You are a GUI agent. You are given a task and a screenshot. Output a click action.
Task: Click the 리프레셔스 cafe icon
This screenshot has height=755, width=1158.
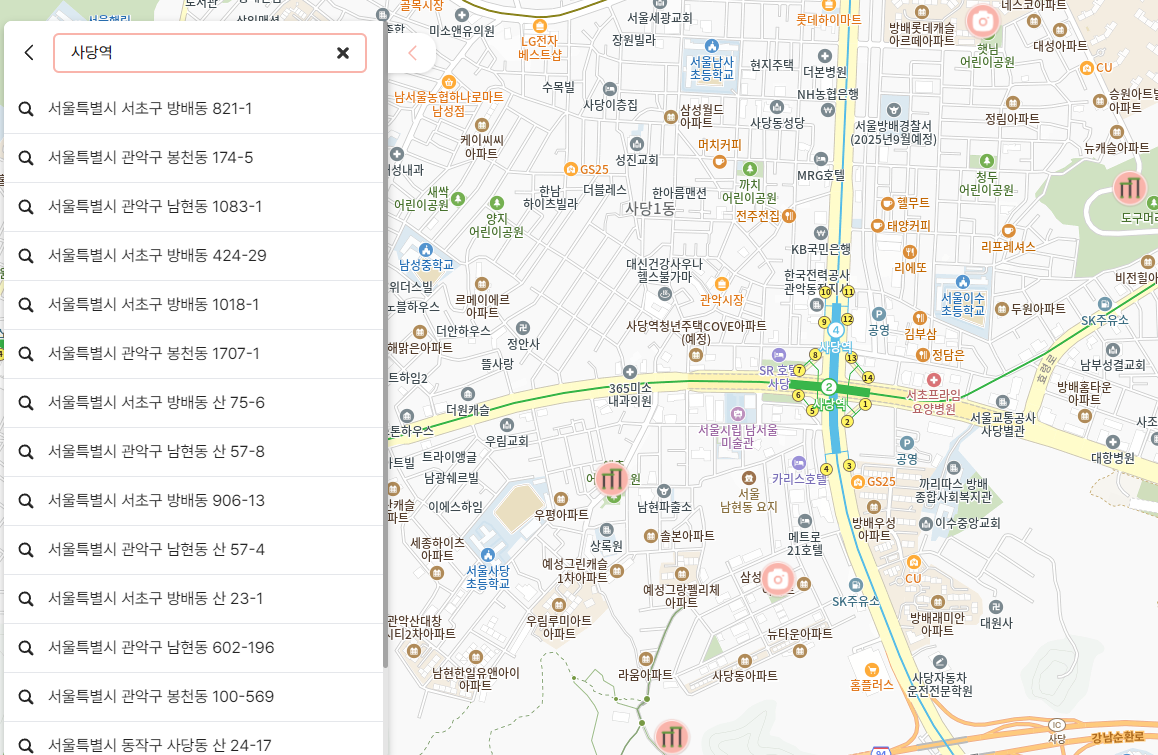[x=1008, y=230]
